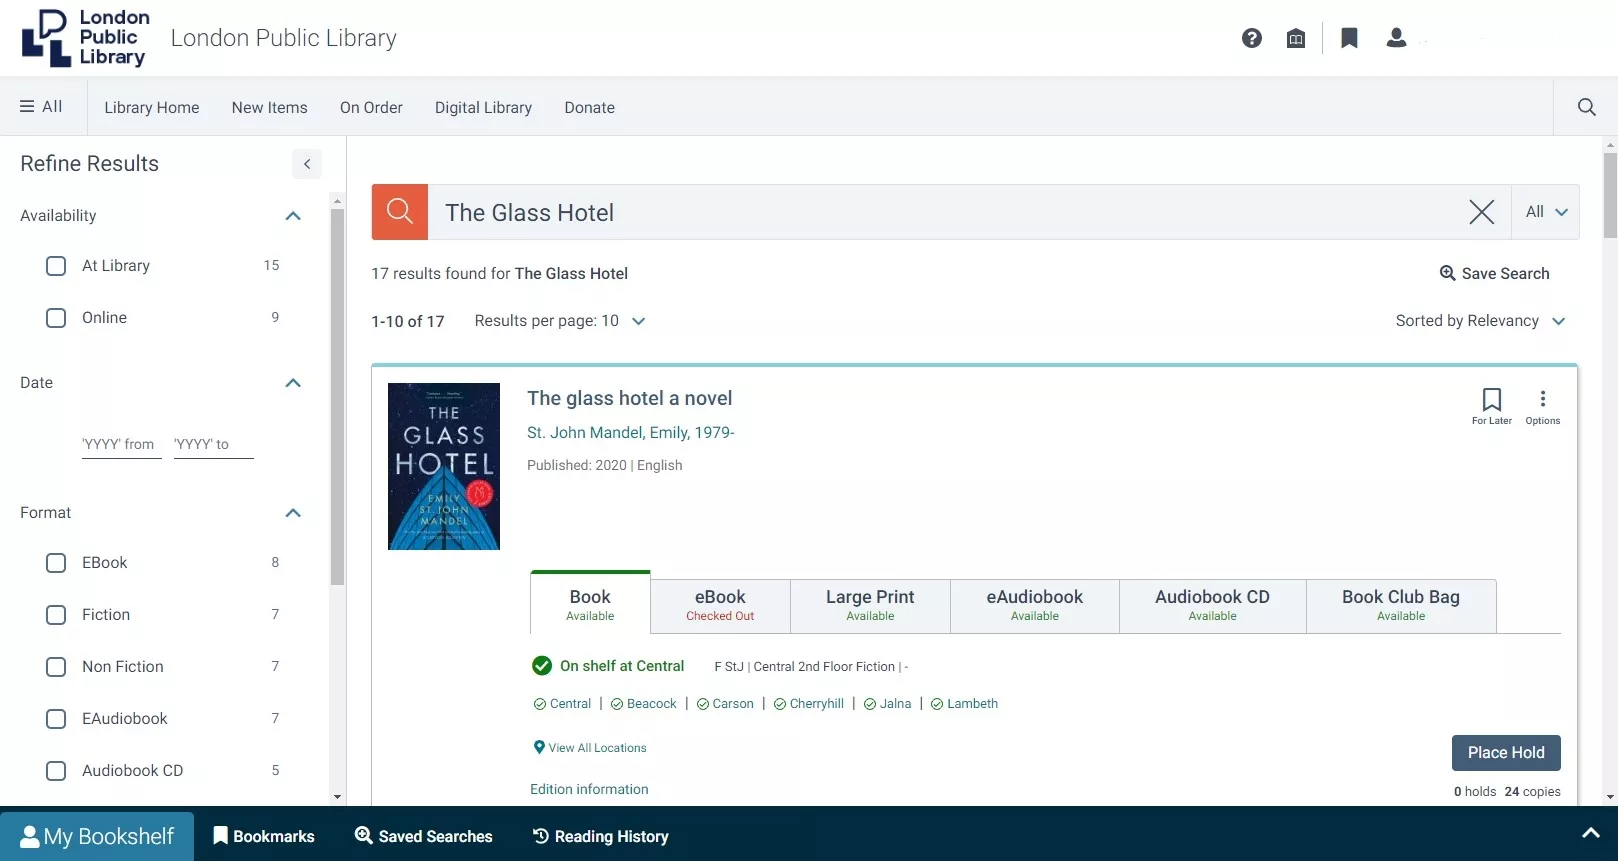Enable the Online availability checkbox
Viewport: 1618px width, 861px height.
click(x=56, y=318)
